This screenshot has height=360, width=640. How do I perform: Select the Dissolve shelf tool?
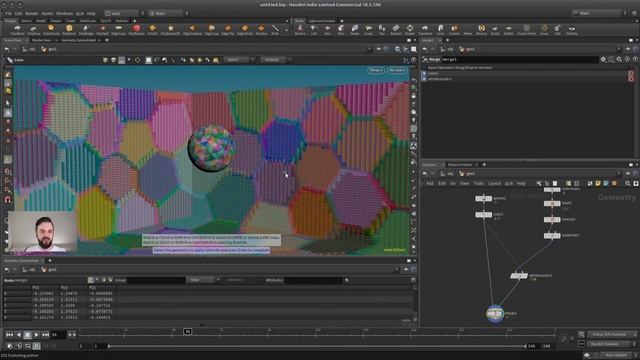point(261,29)
